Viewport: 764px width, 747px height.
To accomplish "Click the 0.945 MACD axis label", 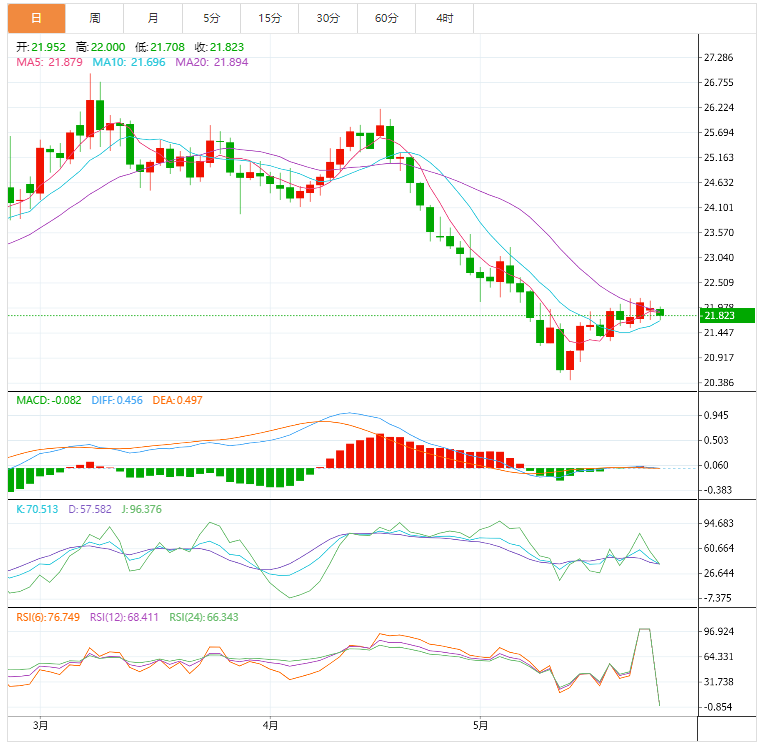I will click(716, 416).
